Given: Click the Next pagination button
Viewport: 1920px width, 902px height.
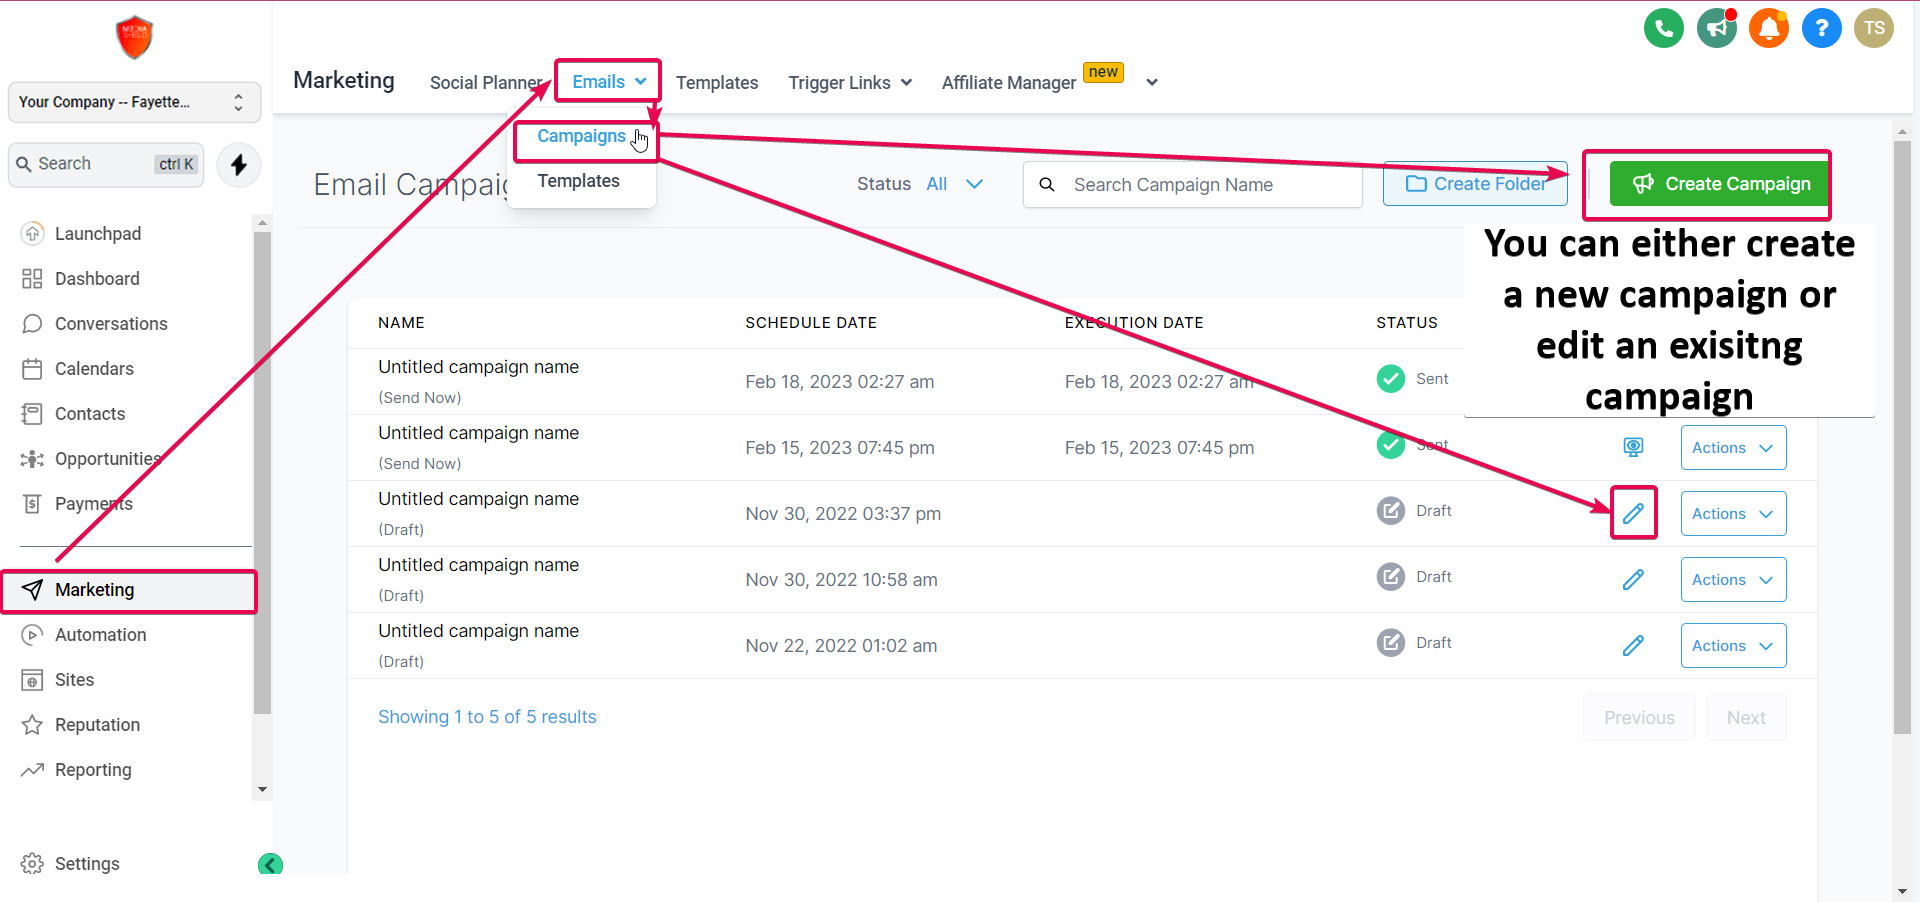Looking at the screenshot, I should [x=1746, y=717].
